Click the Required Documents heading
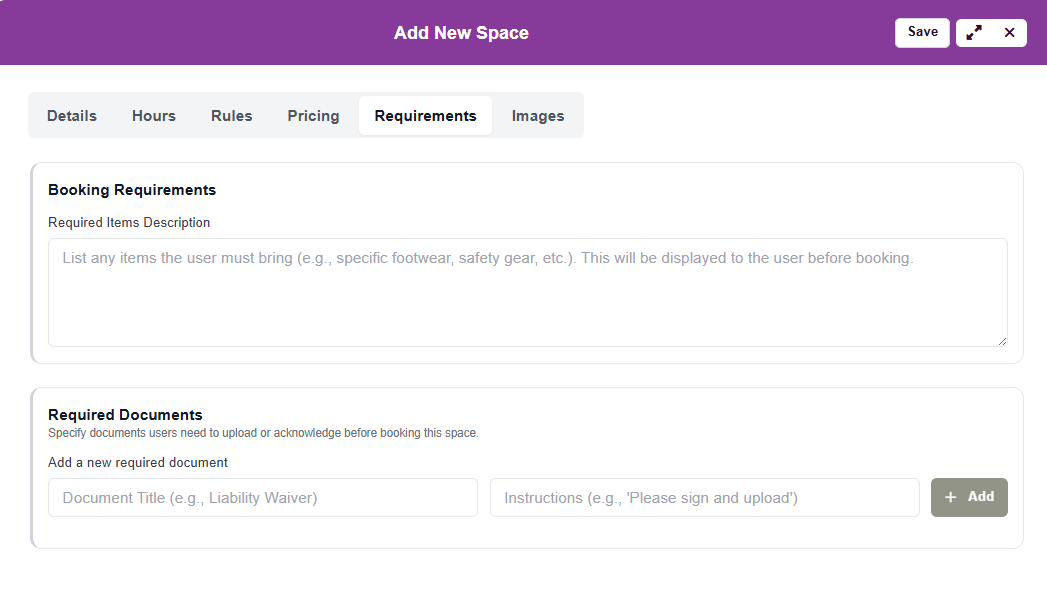 [125, 415]
